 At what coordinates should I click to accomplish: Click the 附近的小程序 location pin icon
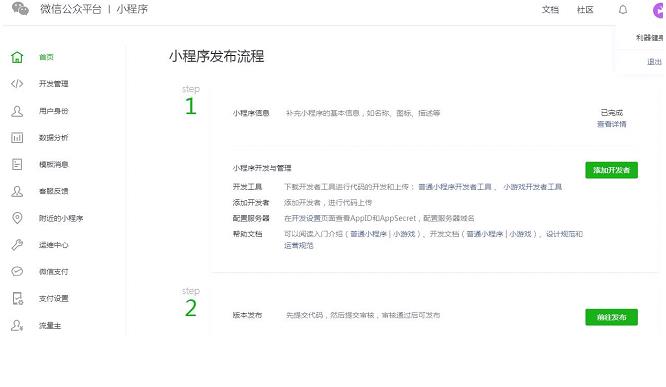[17, 218]
